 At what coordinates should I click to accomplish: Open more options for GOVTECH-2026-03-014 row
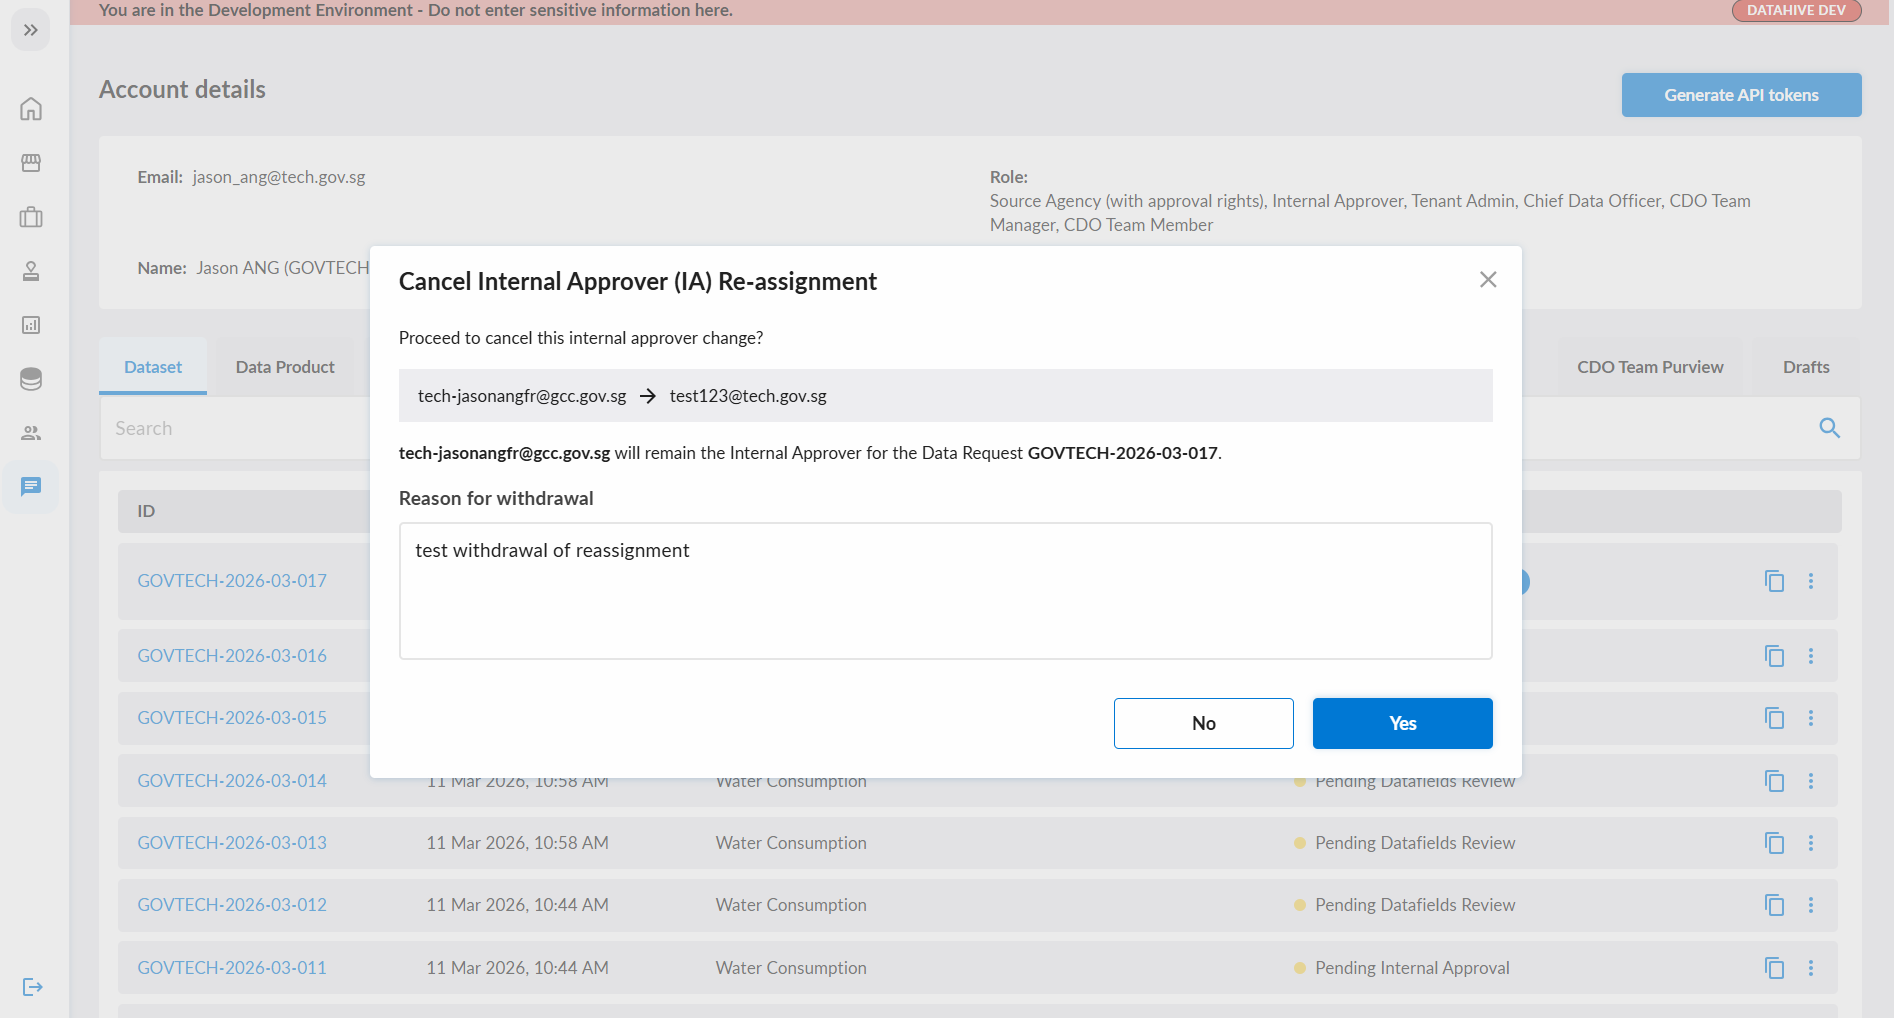click(1810, 781)
